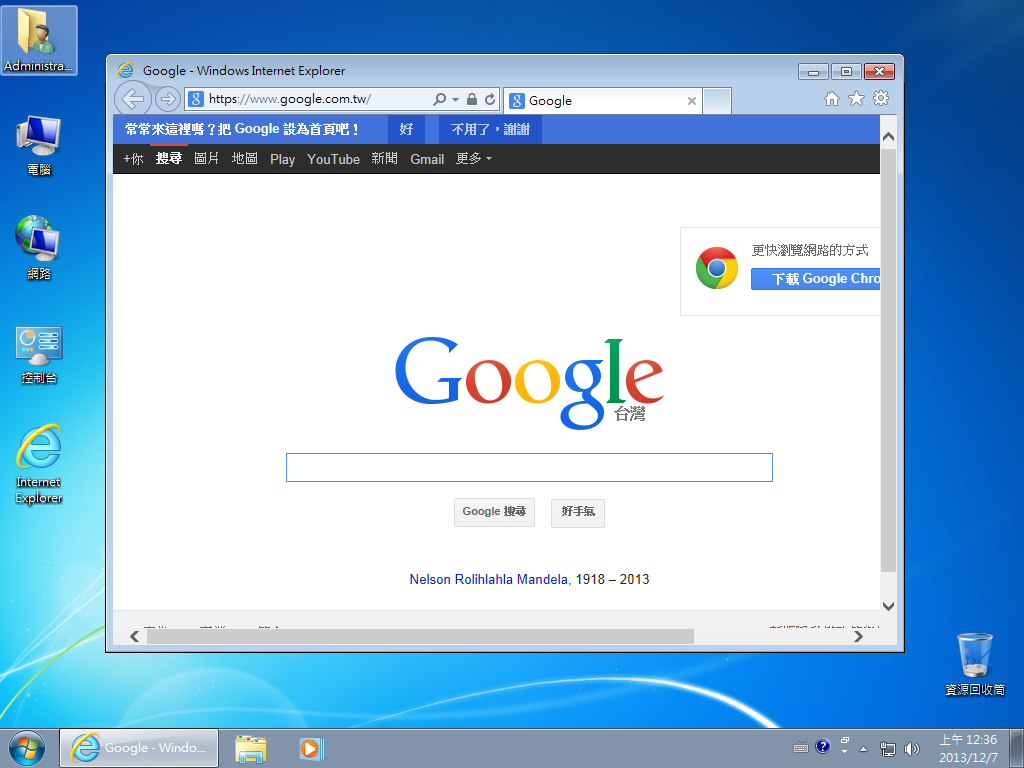This screenshot has height=768, width=1024.
Task: Open the Home page via house icon
Action: [831, 99]
